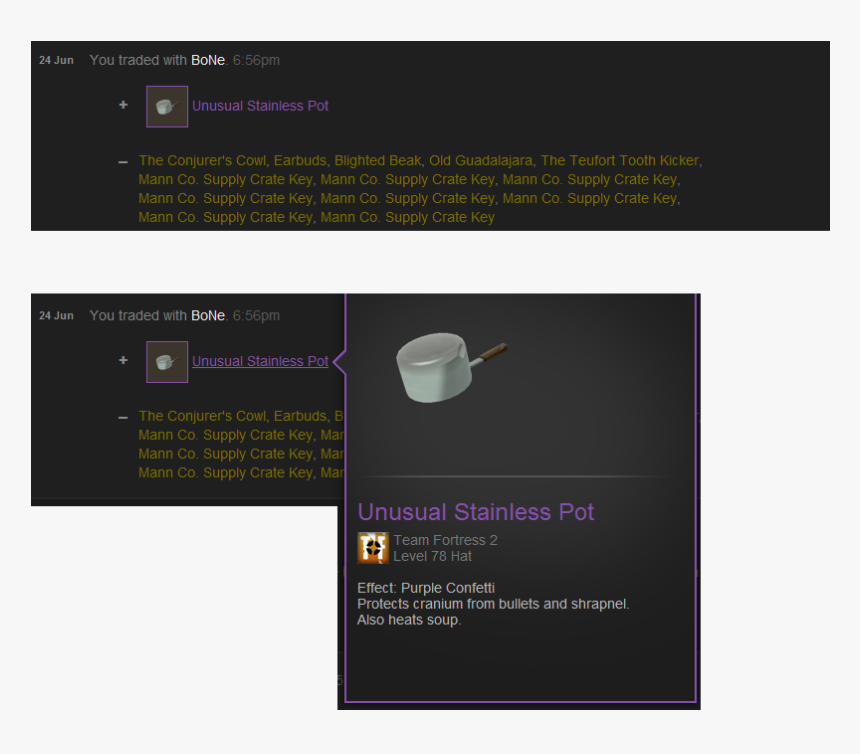Click BoNe username in lower trade entry

tap(208, 316)
